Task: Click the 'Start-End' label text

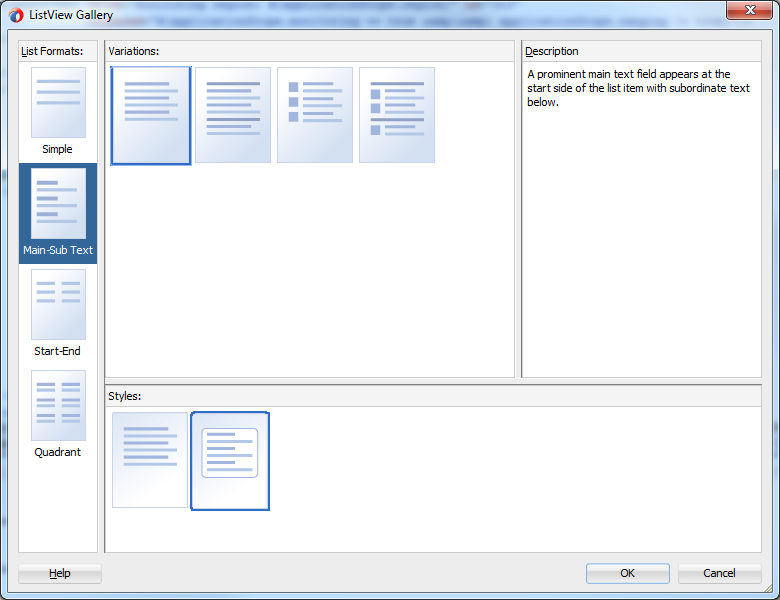Action: pos(57,351)
